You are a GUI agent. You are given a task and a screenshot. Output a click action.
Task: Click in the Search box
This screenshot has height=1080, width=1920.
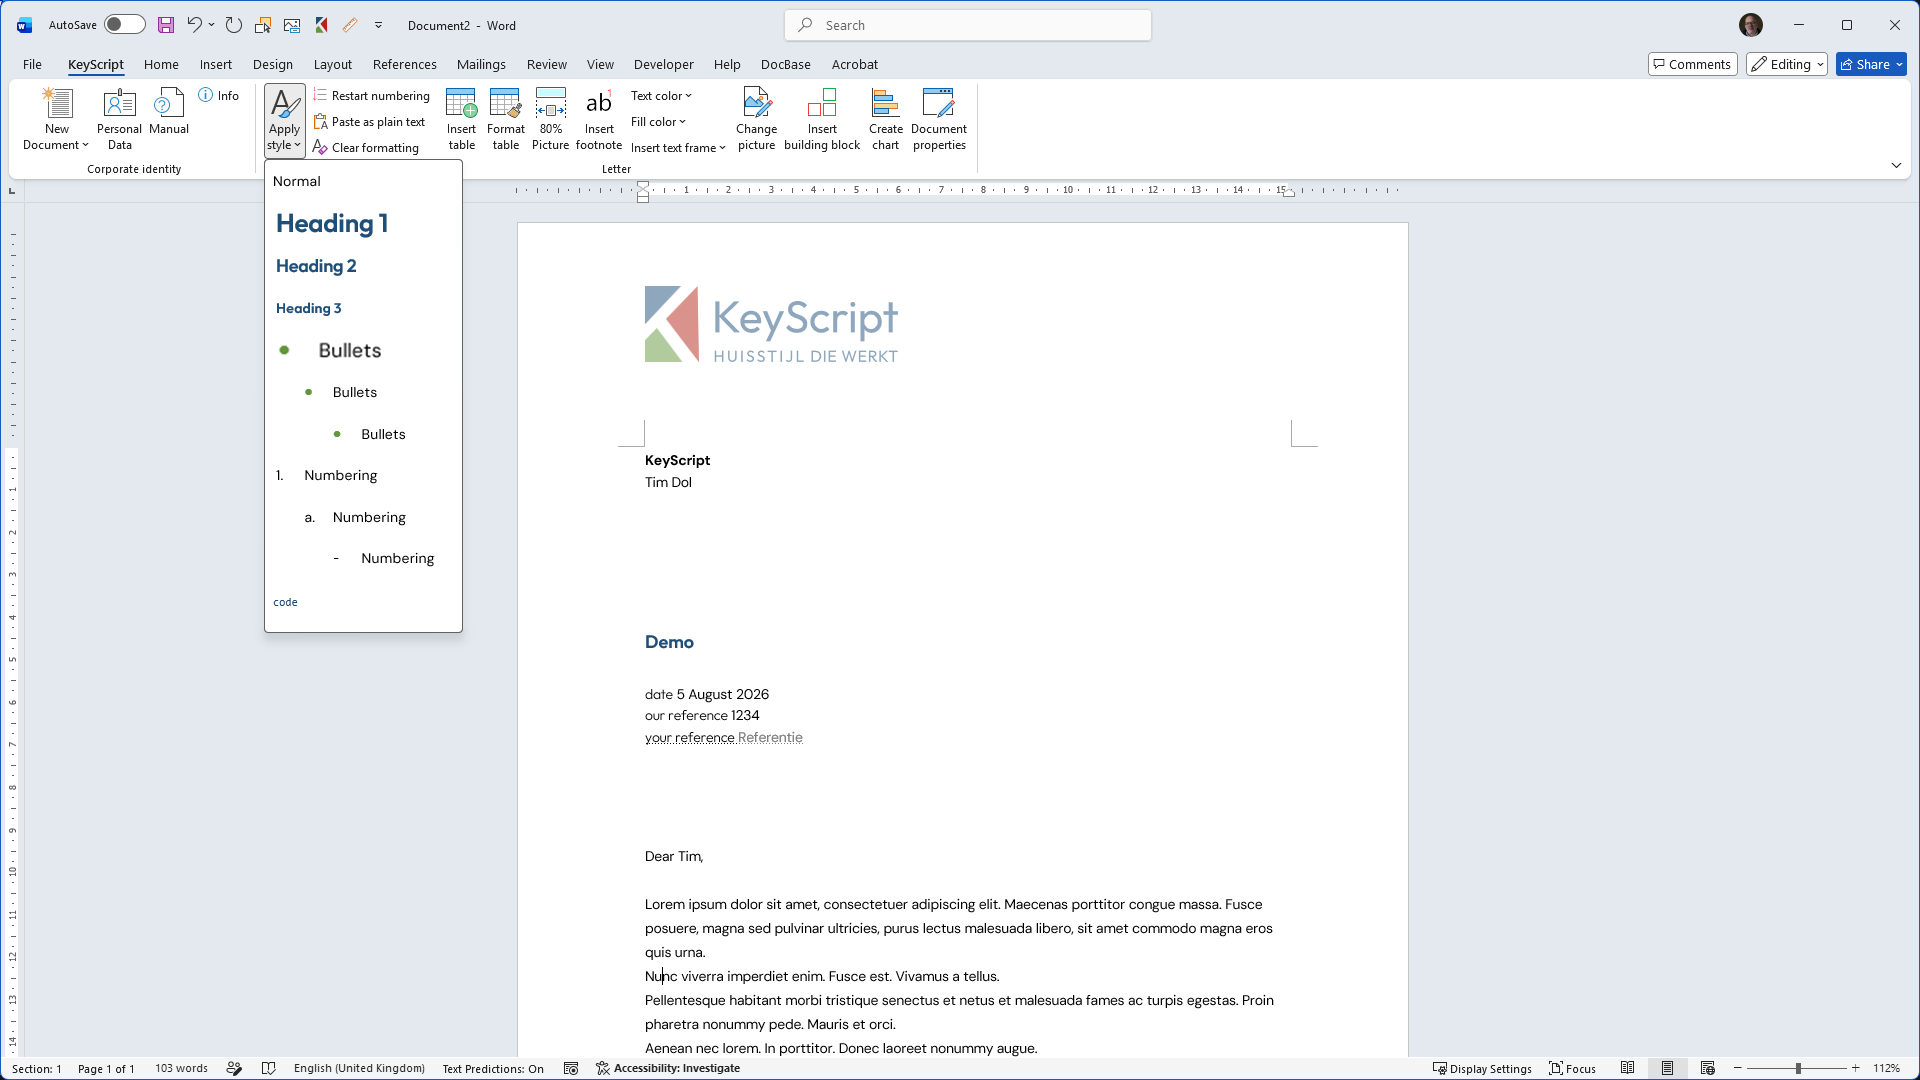(968, 25)
